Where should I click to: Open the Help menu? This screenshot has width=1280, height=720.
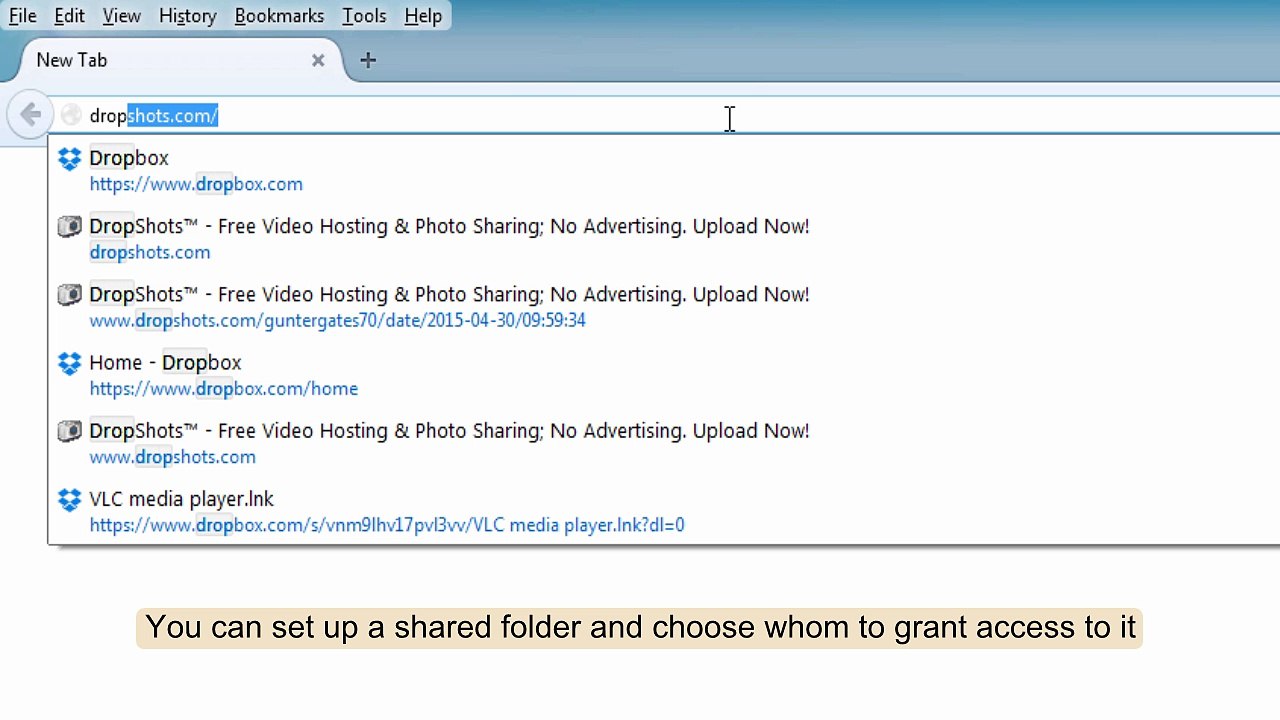click(x=423, y=16)
